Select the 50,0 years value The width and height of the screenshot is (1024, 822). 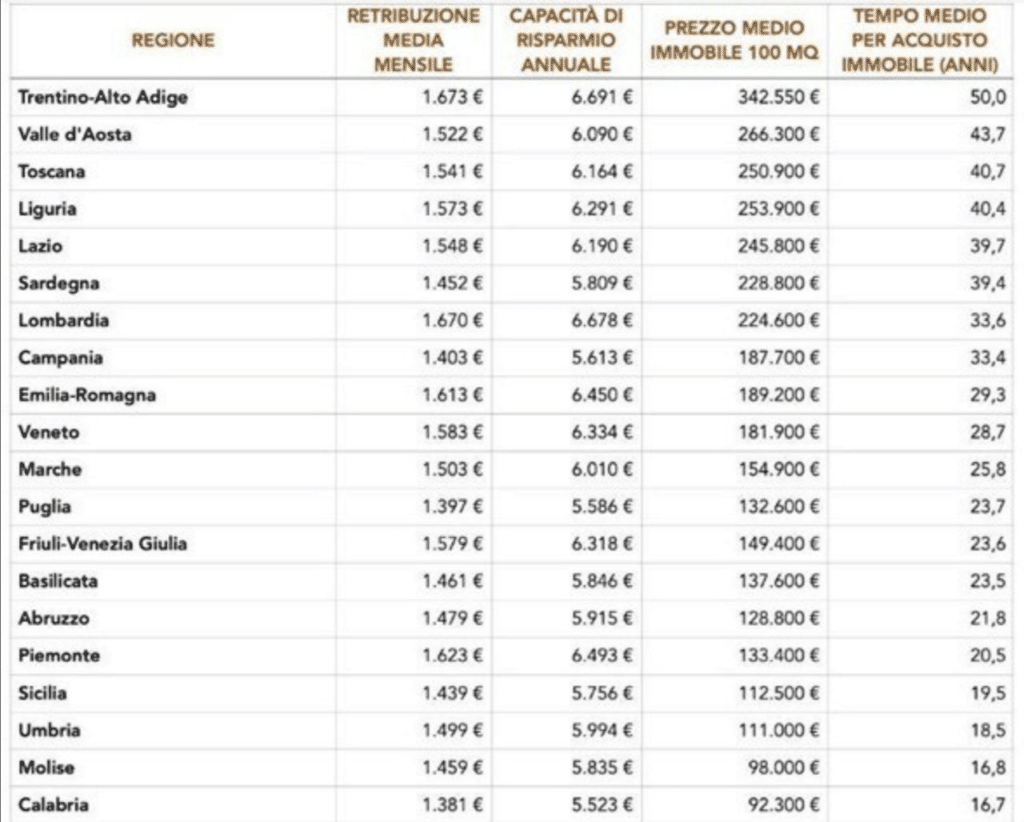click(x=988, y=97)
